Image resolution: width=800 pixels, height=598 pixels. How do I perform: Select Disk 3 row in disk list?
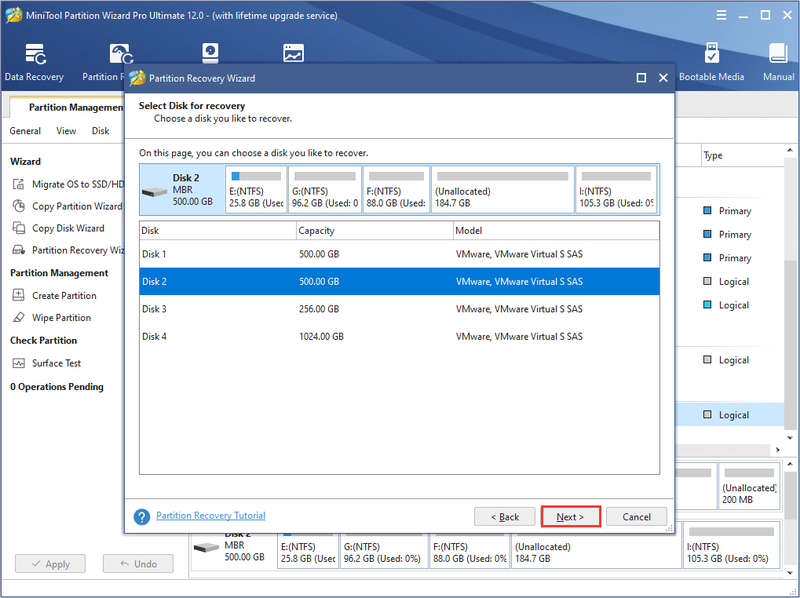tap(399, 309)
